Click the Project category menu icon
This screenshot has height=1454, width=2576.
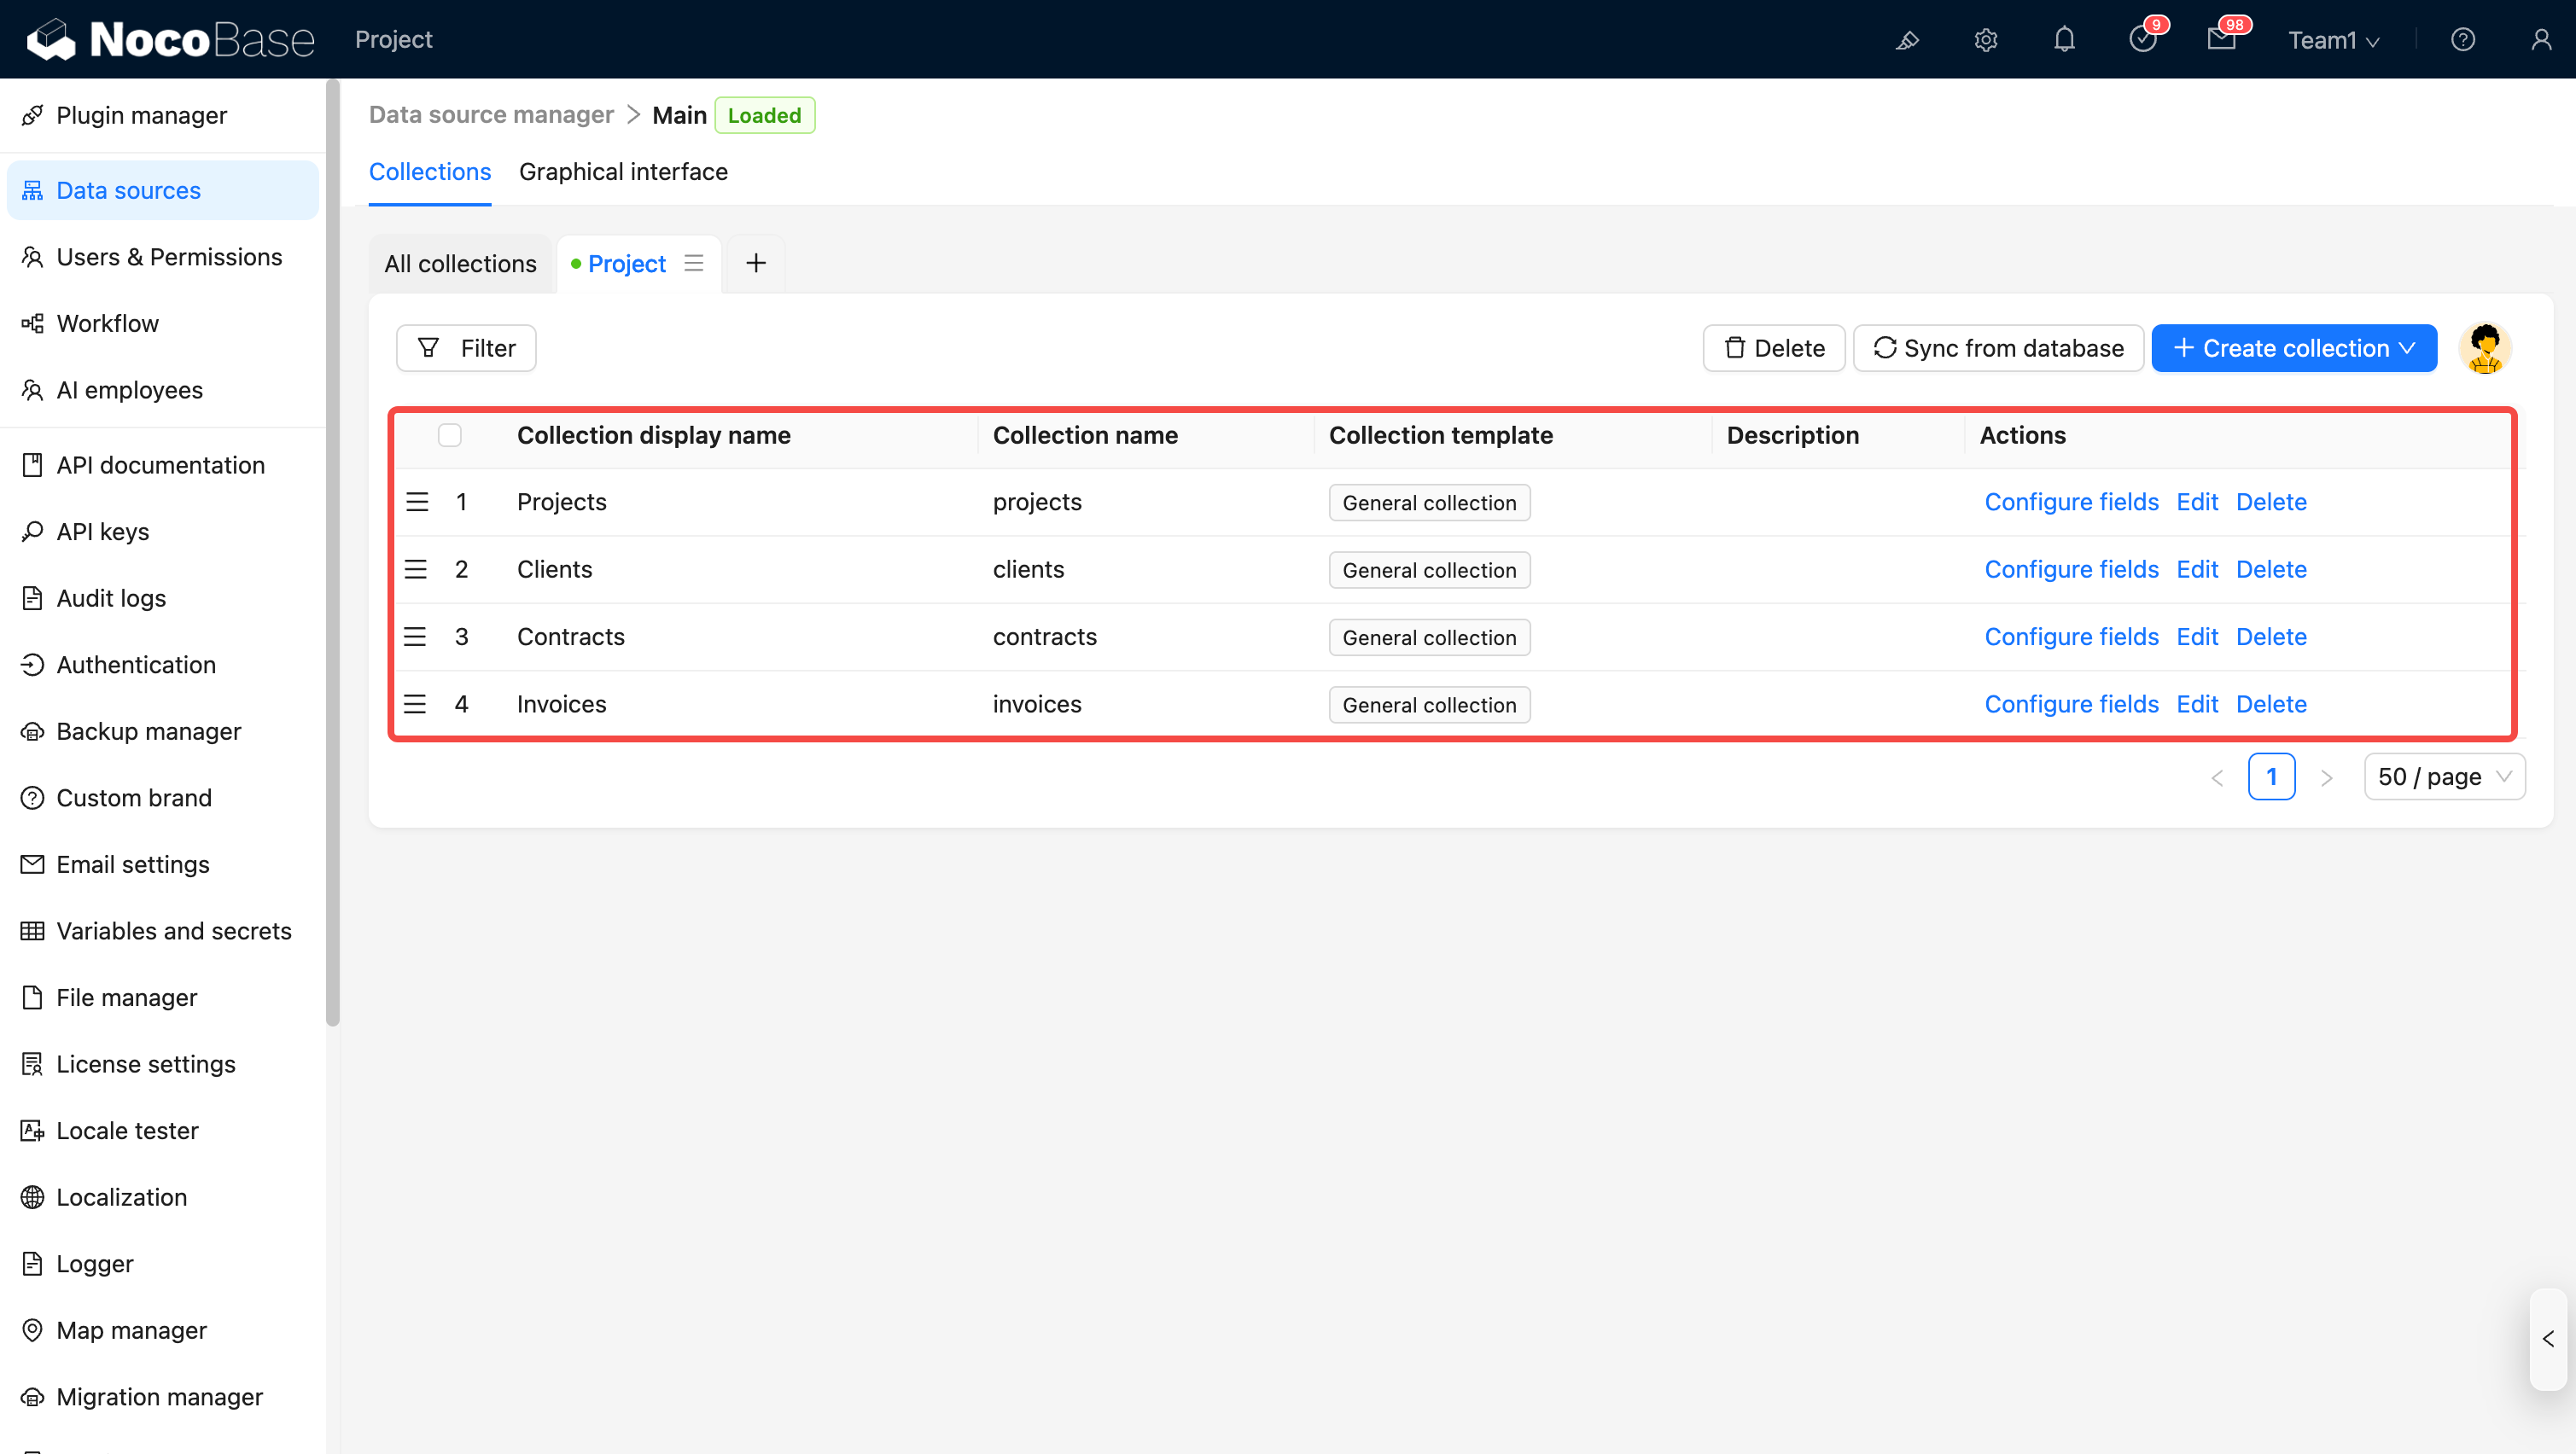point(694,263)
